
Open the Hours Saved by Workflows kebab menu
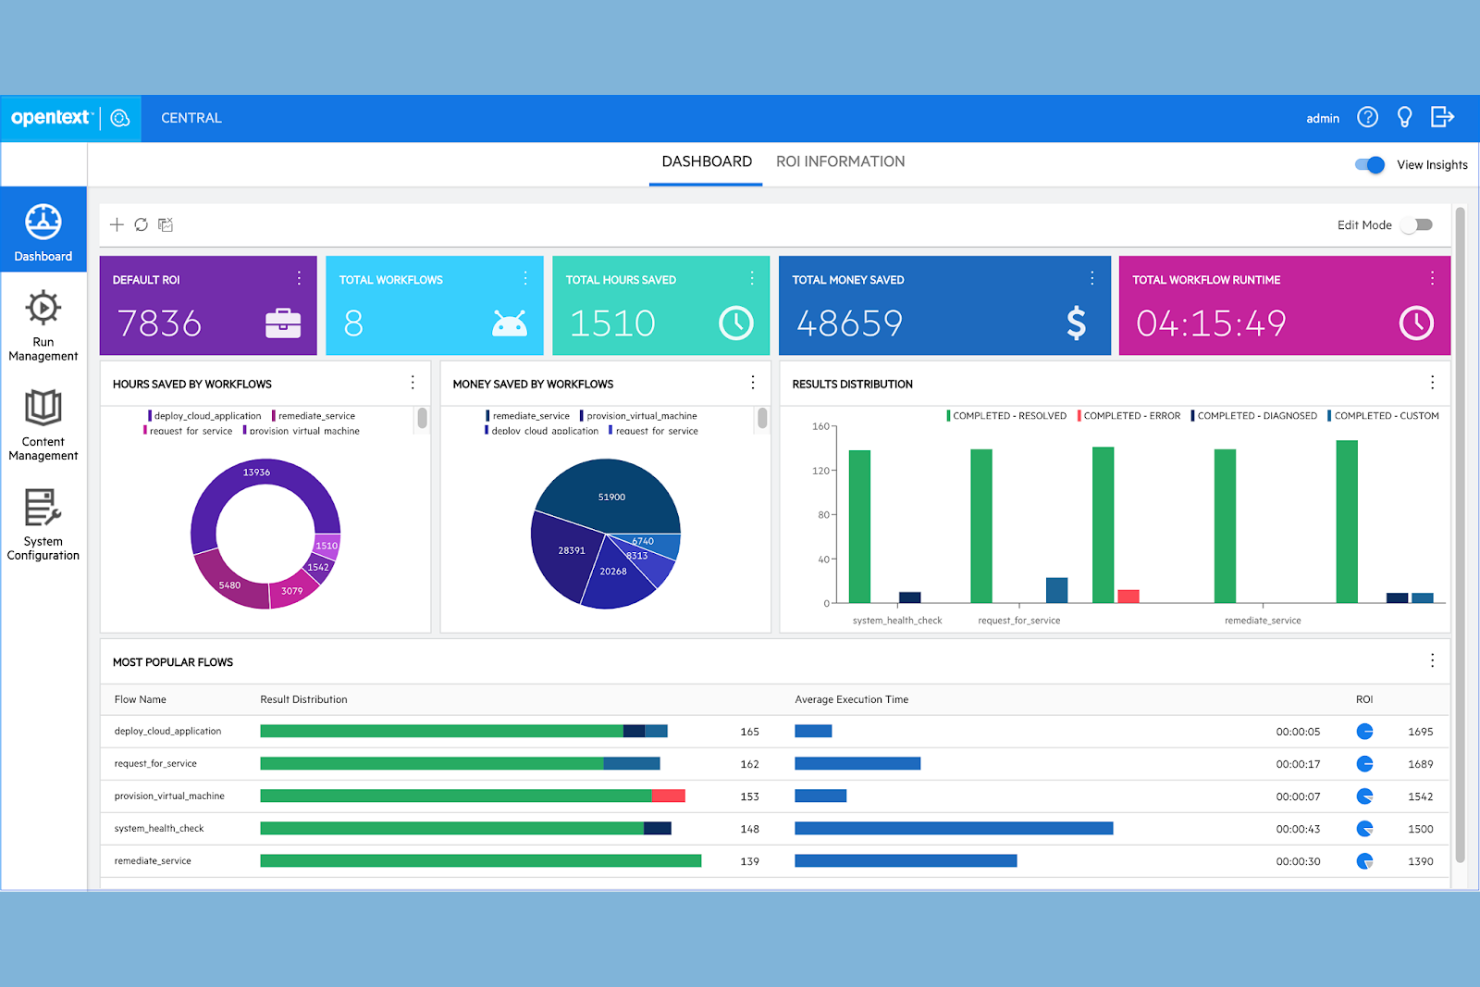click(412, 382)
